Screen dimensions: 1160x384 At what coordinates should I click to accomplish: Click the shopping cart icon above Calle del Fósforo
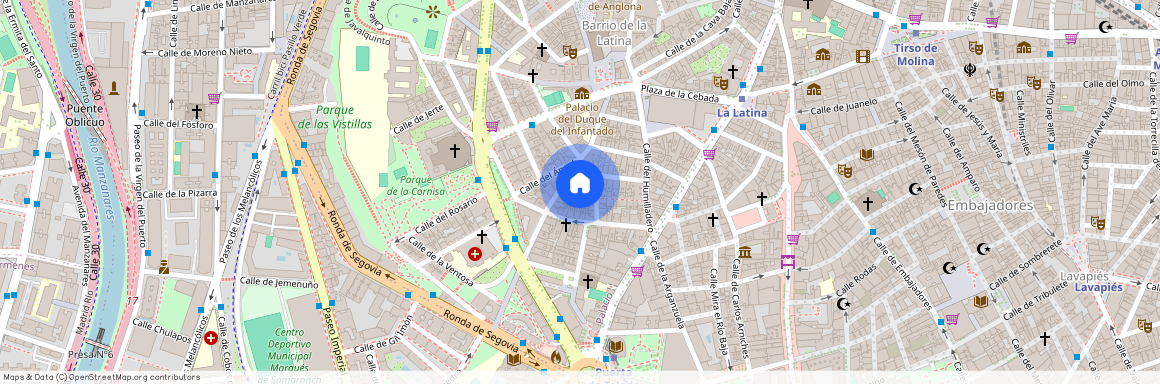(x=214, y=98)
